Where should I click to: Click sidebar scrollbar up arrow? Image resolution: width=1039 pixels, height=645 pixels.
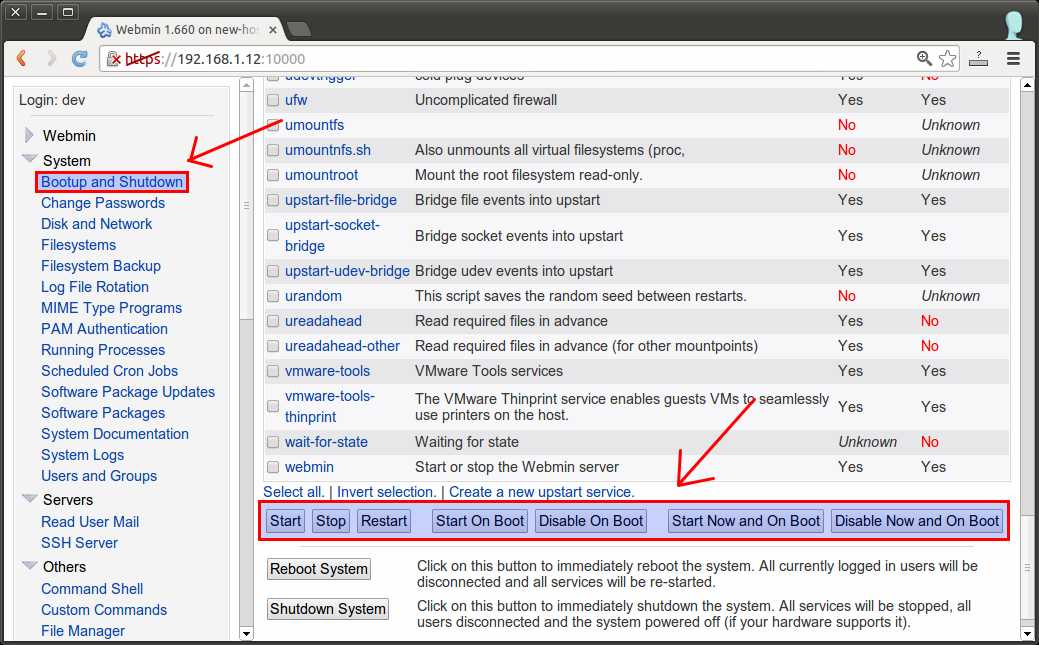246,85
